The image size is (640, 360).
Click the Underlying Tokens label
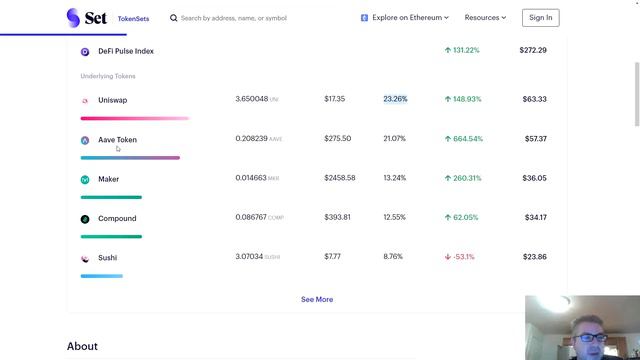tap(108, 76)
